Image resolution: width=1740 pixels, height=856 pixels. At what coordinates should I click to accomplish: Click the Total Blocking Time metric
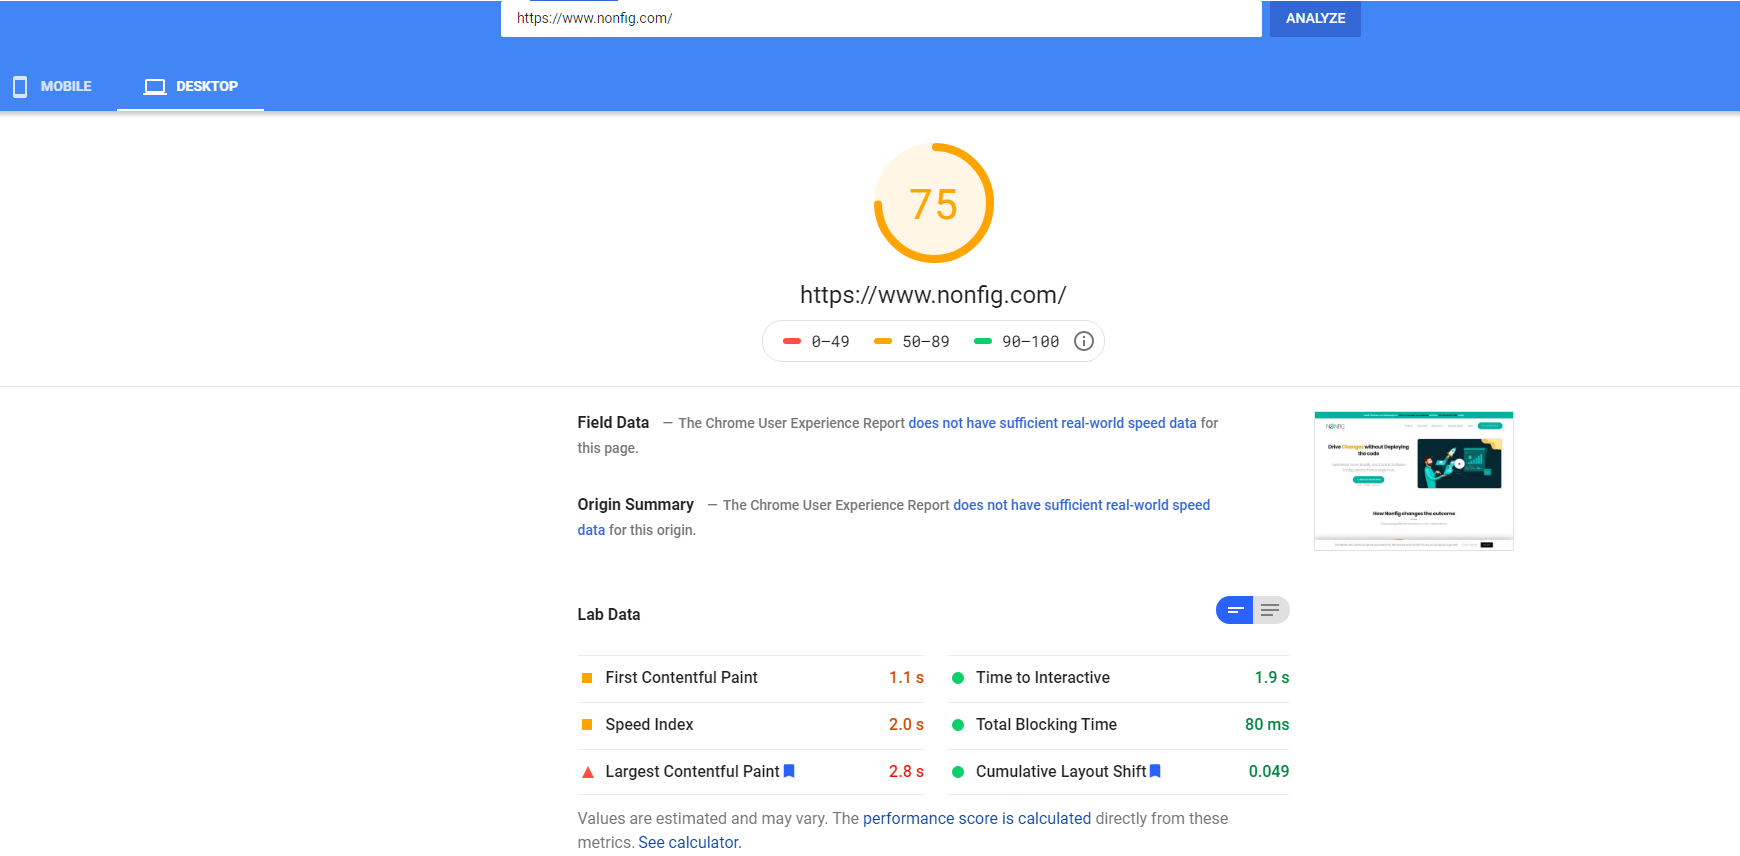[1119, 725]
